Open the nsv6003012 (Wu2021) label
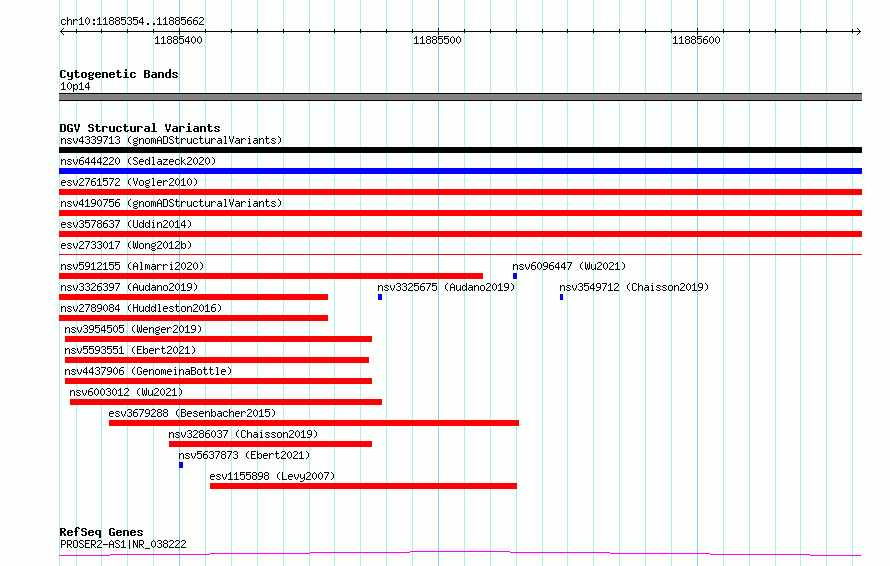Viewport: 890px width, 566px height. click(126, 392)
